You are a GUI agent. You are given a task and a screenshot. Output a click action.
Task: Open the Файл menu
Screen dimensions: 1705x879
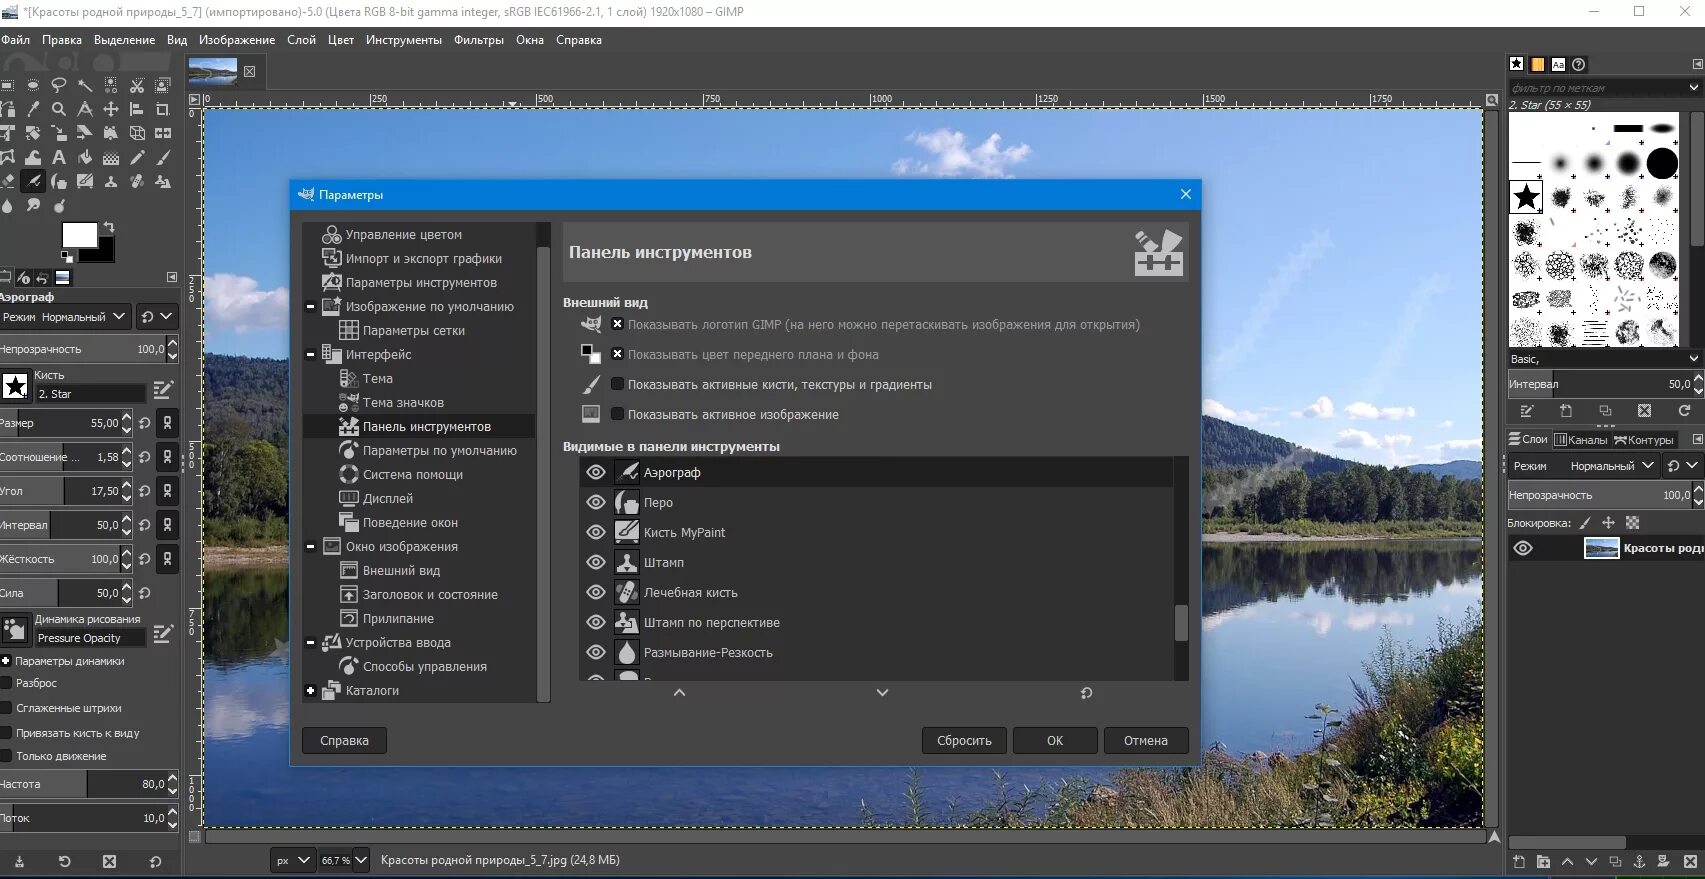16,40
